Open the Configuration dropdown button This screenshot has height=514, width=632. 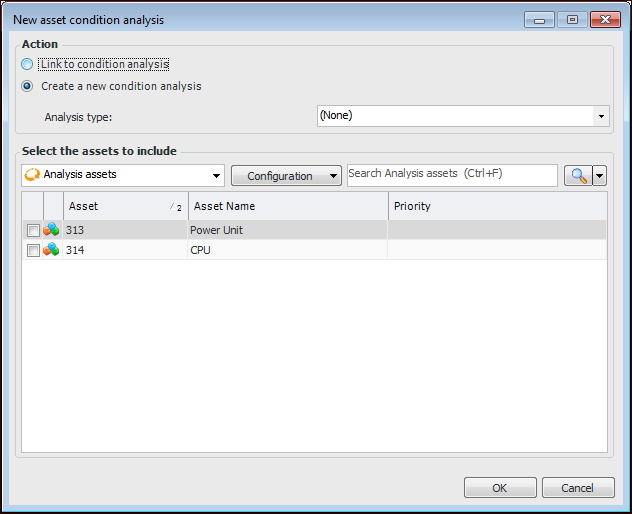point(286,176)
